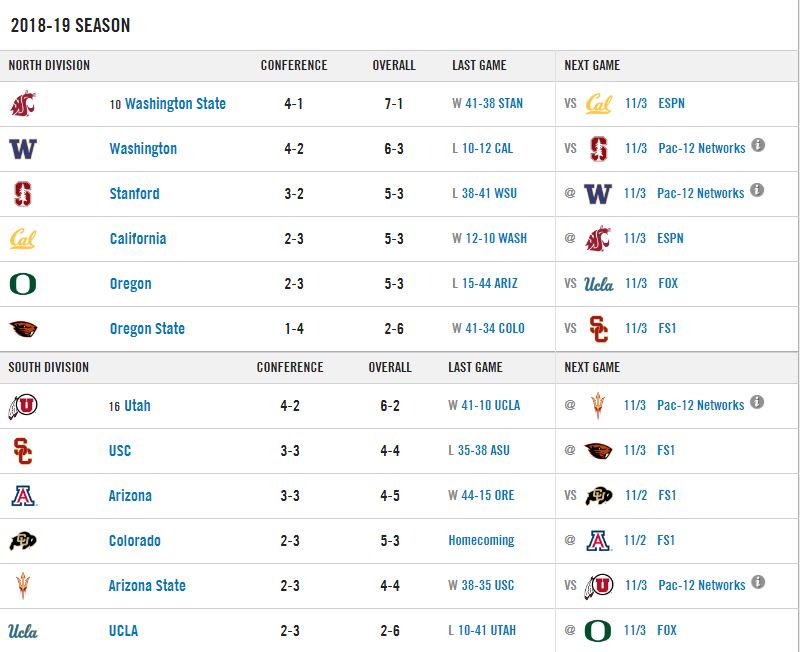Image resolution: width=800 pixels, height=652 pixels.
Task: Click info icon beside Washington's Pac-12 Networks
Action: [758, 146]
